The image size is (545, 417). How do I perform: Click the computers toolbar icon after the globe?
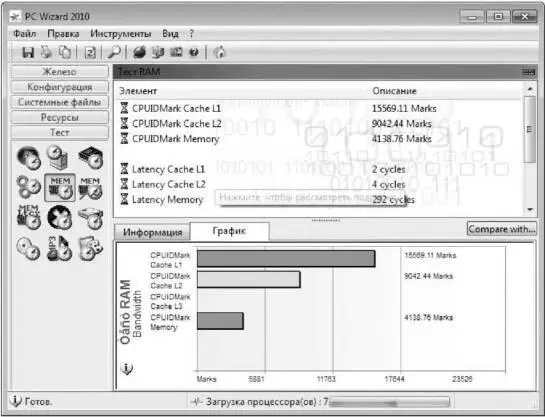point(158,52)
